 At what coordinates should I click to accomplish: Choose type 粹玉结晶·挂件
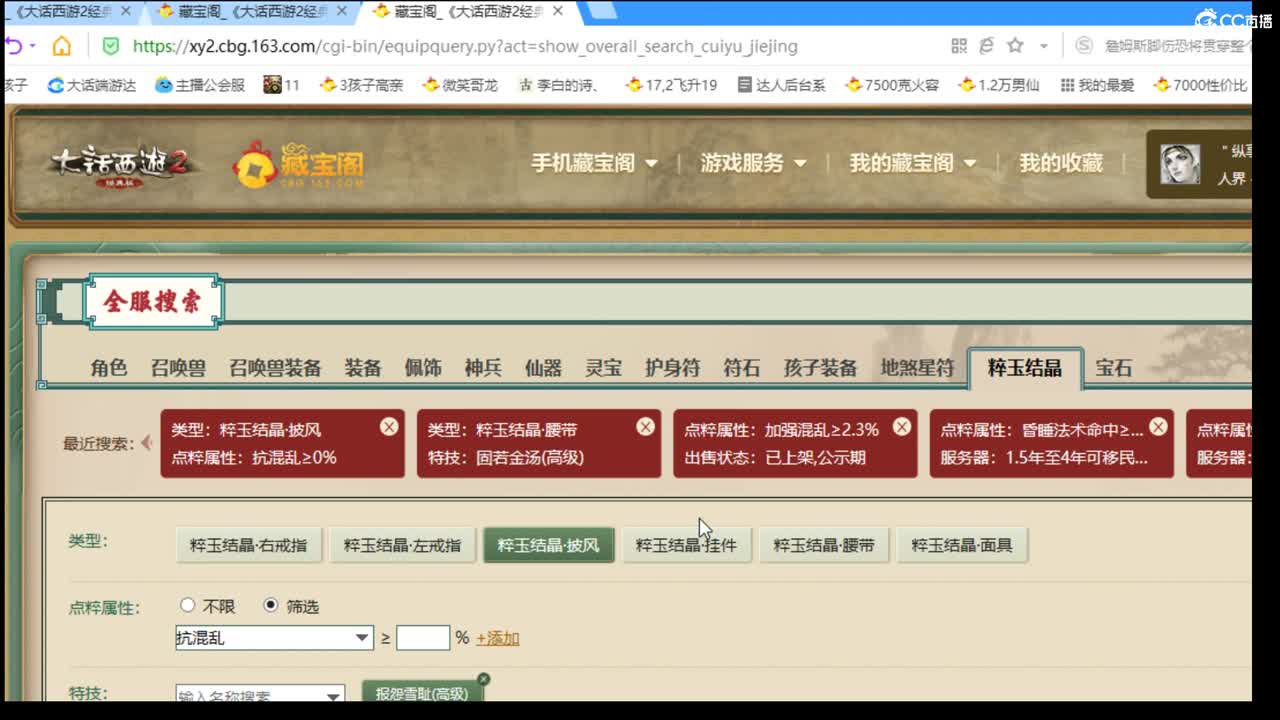click(686, 545)
